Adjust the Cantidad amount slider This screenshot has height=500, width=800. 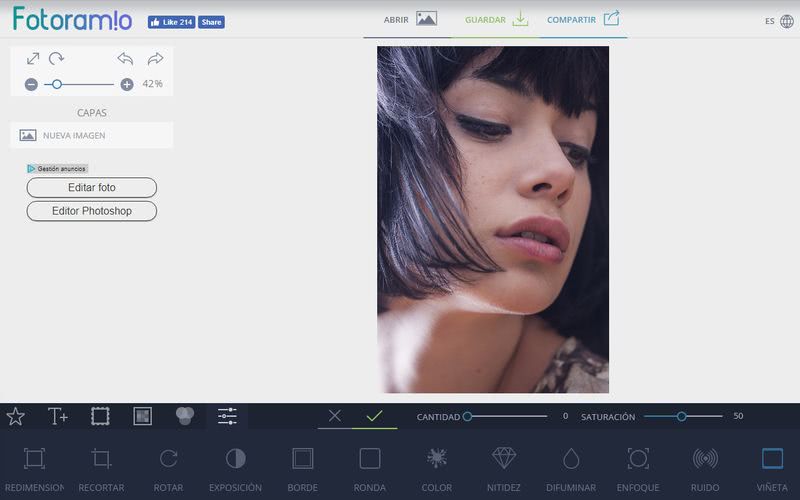click(505, 417)
